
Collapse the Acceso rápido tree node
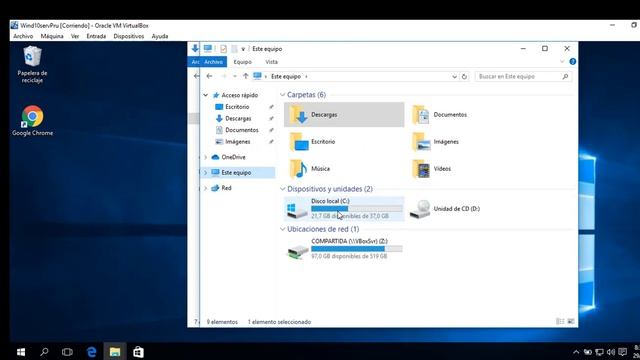pyautogui.click(x=206, y=95)
